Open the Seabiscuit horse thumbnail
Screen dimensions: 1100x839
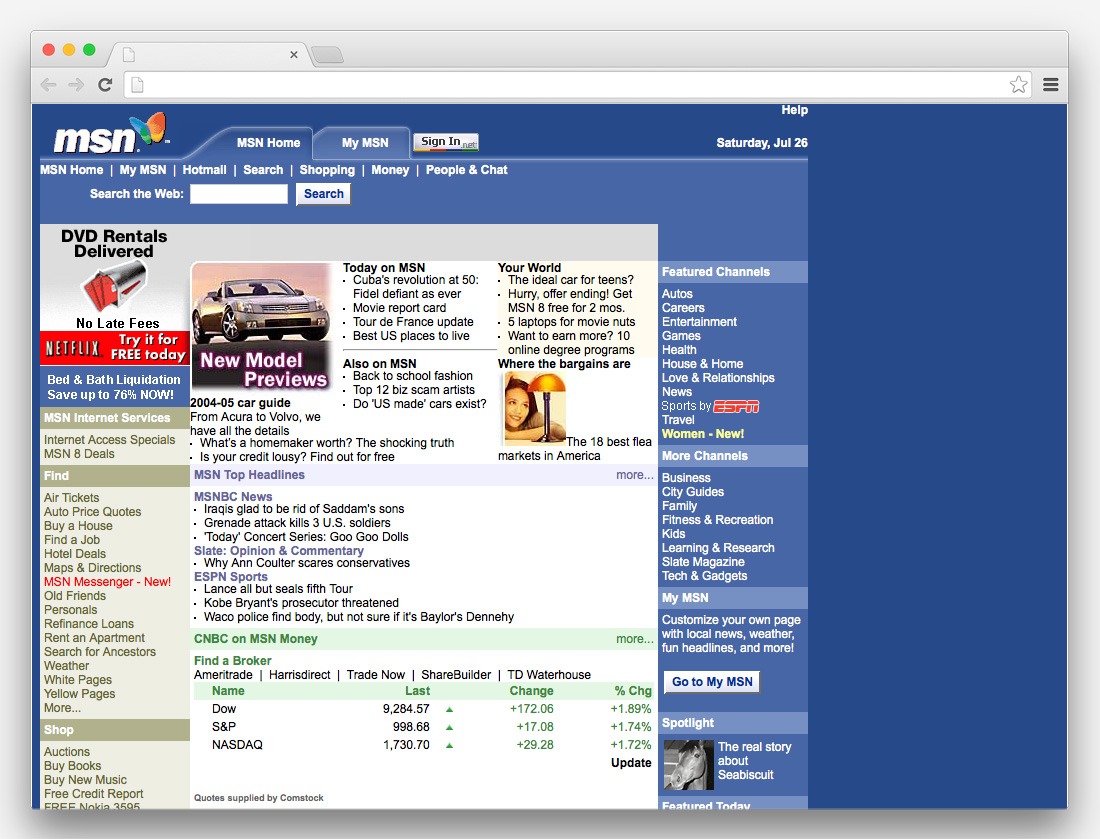pyautogui.click(x=688, y=765)
